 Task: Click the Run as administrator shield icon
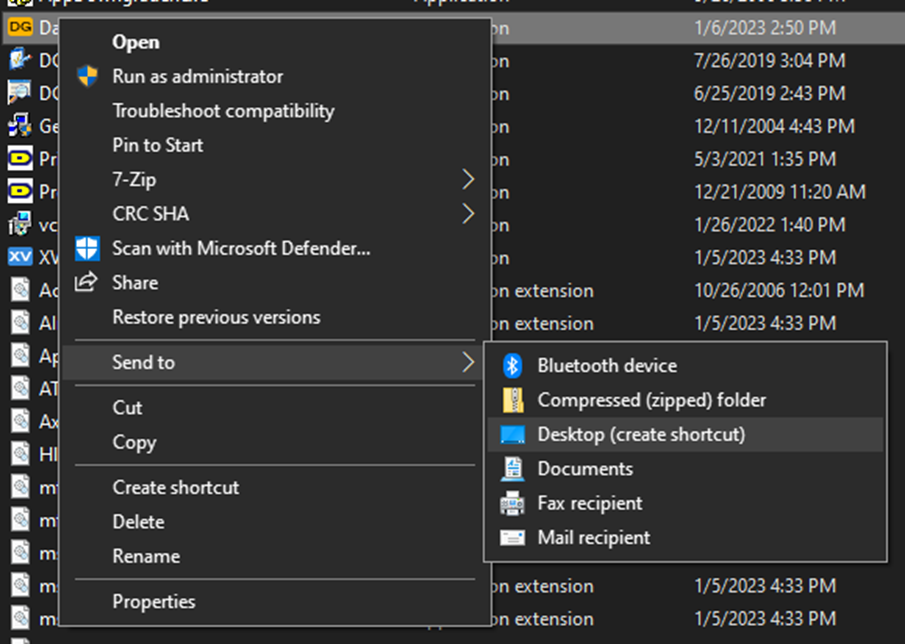88,76
